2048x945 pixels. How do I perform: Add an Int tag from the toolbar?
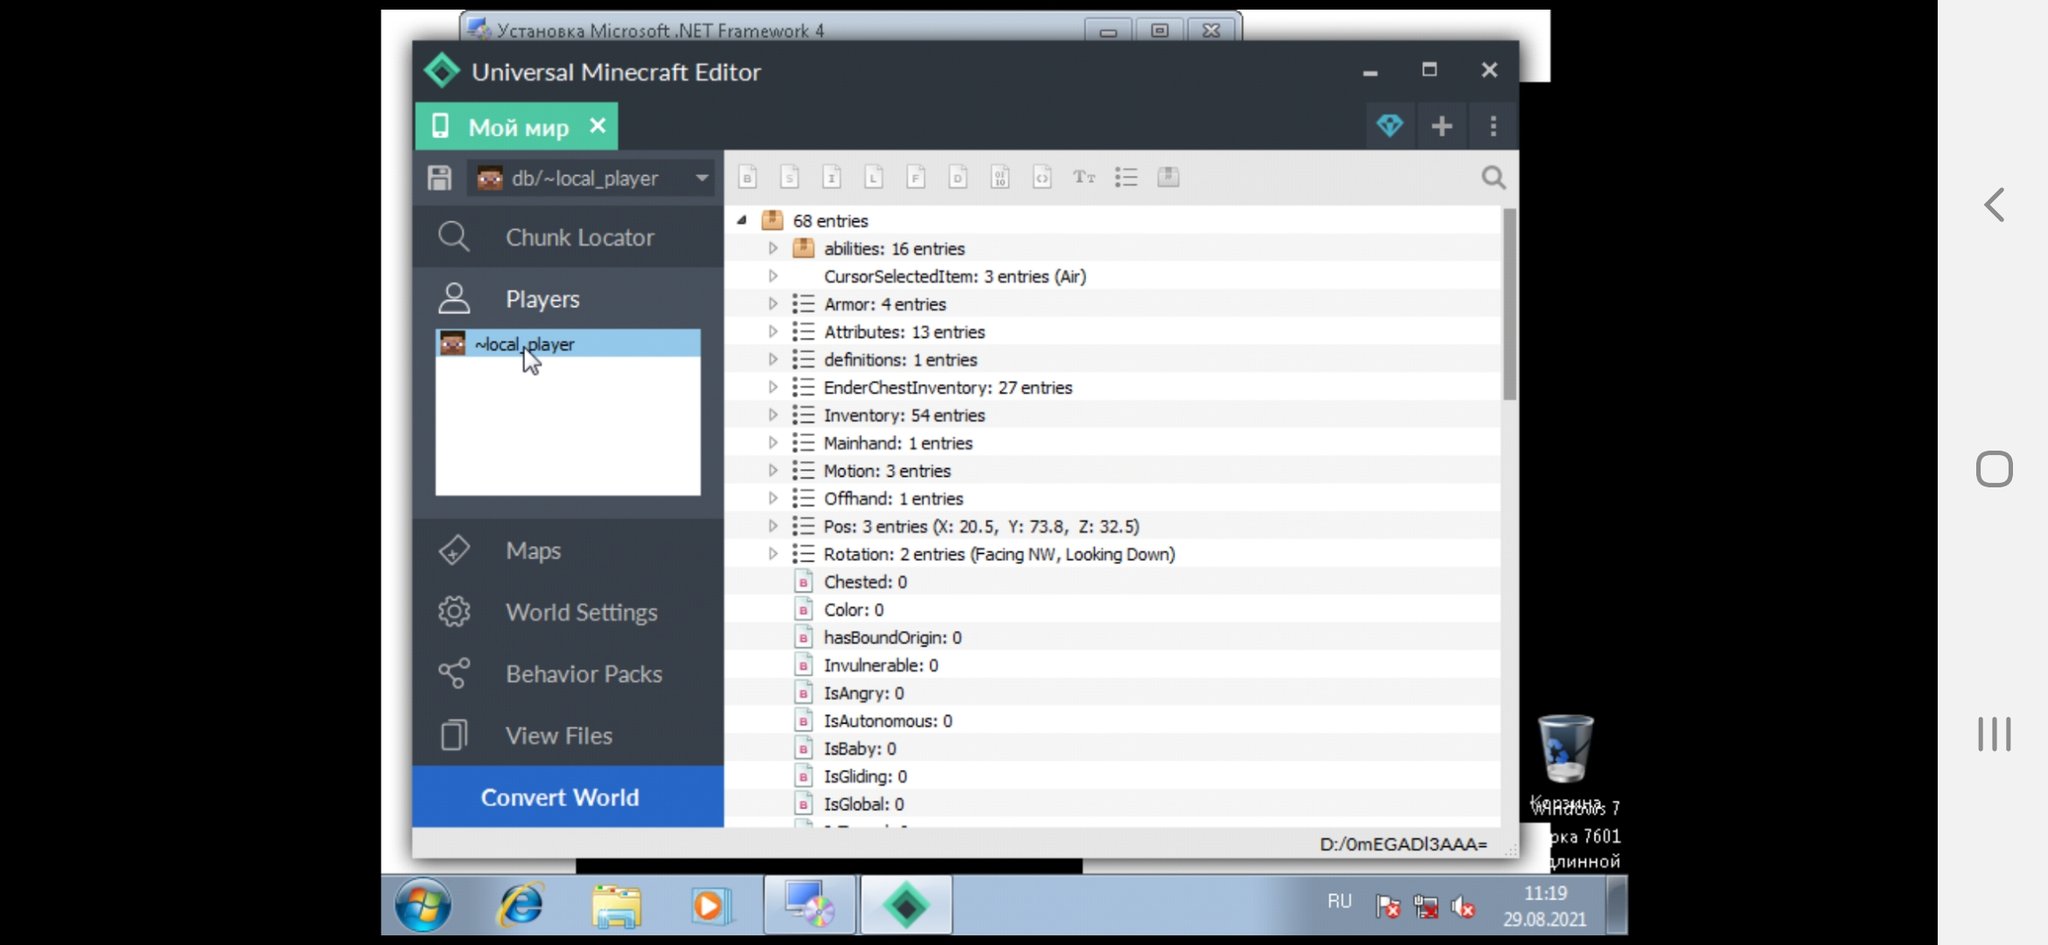point(831,177)
